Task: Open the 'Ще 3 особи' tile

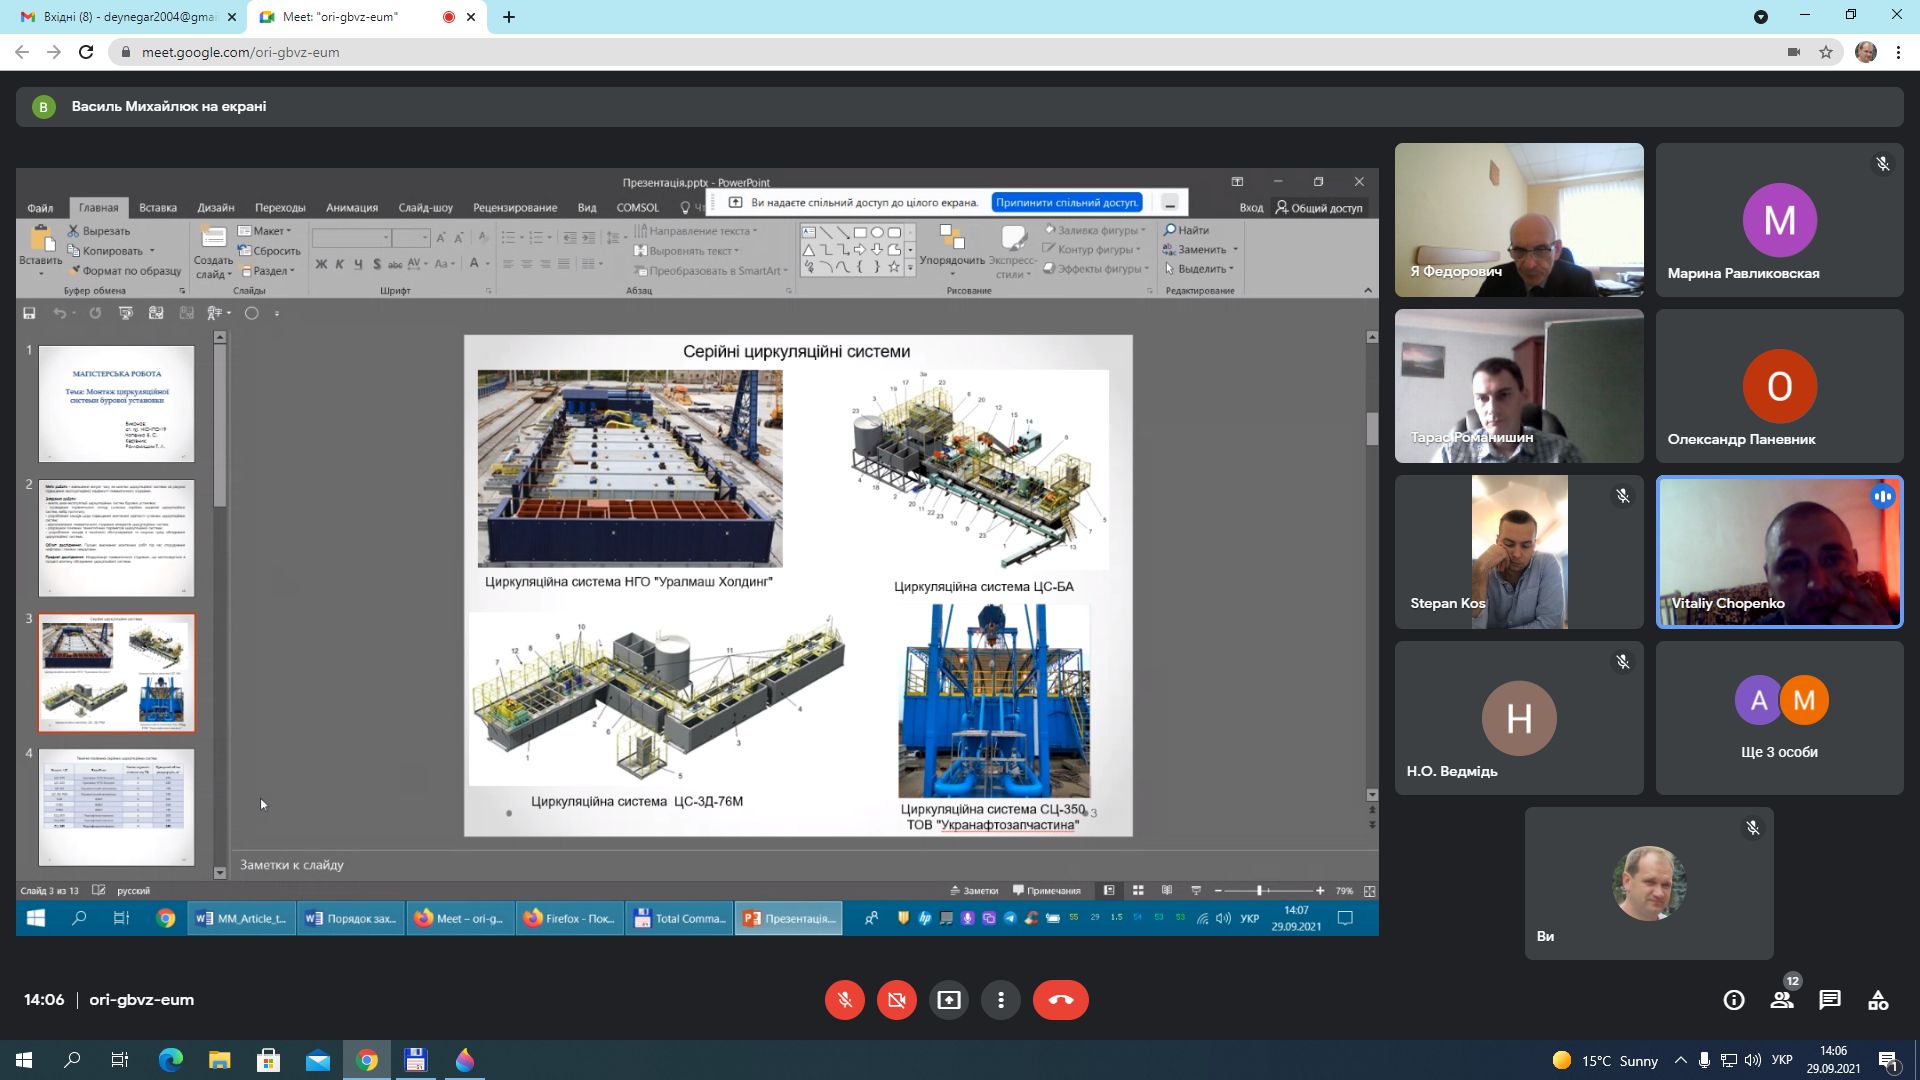Action: [1779, 718]
